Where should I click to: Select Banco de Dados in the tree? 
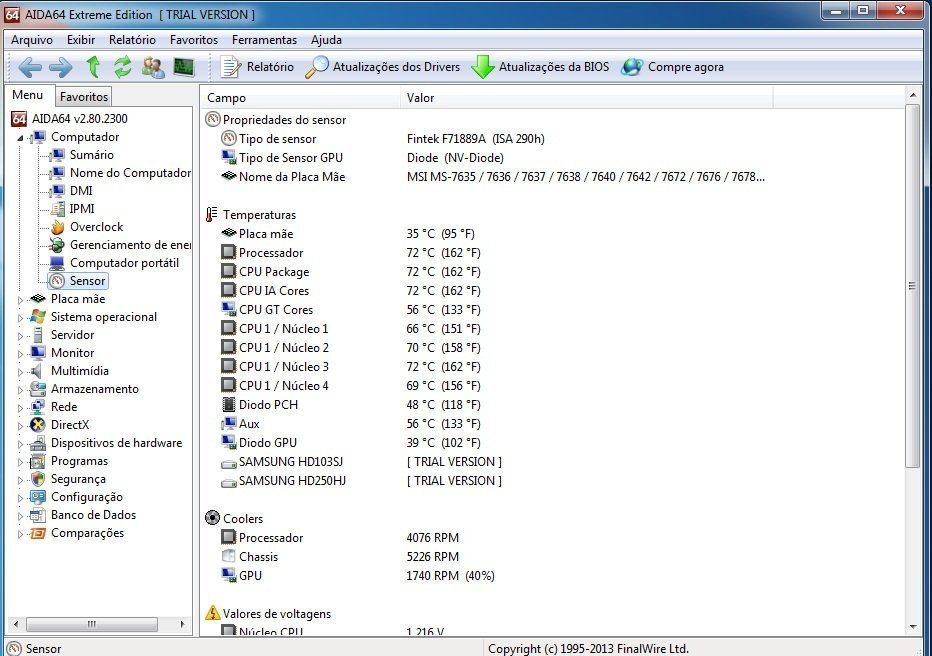93,515
